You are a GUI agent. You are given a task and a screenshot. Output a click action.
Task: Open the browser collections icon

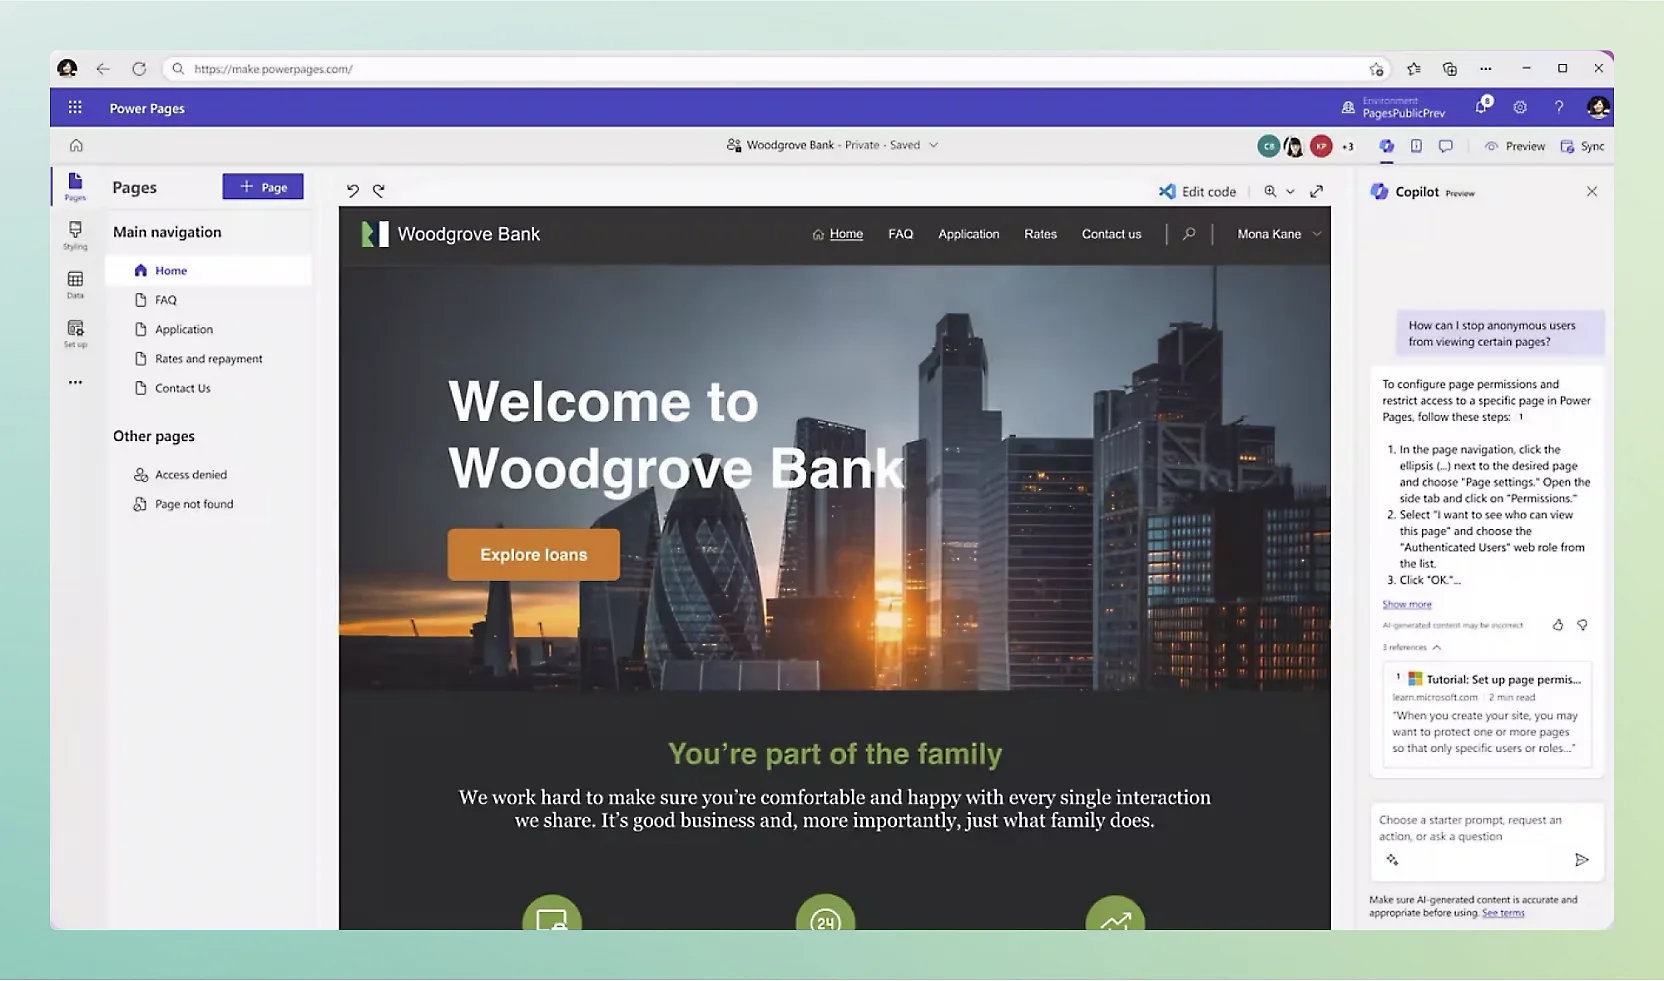(1450, 69)
